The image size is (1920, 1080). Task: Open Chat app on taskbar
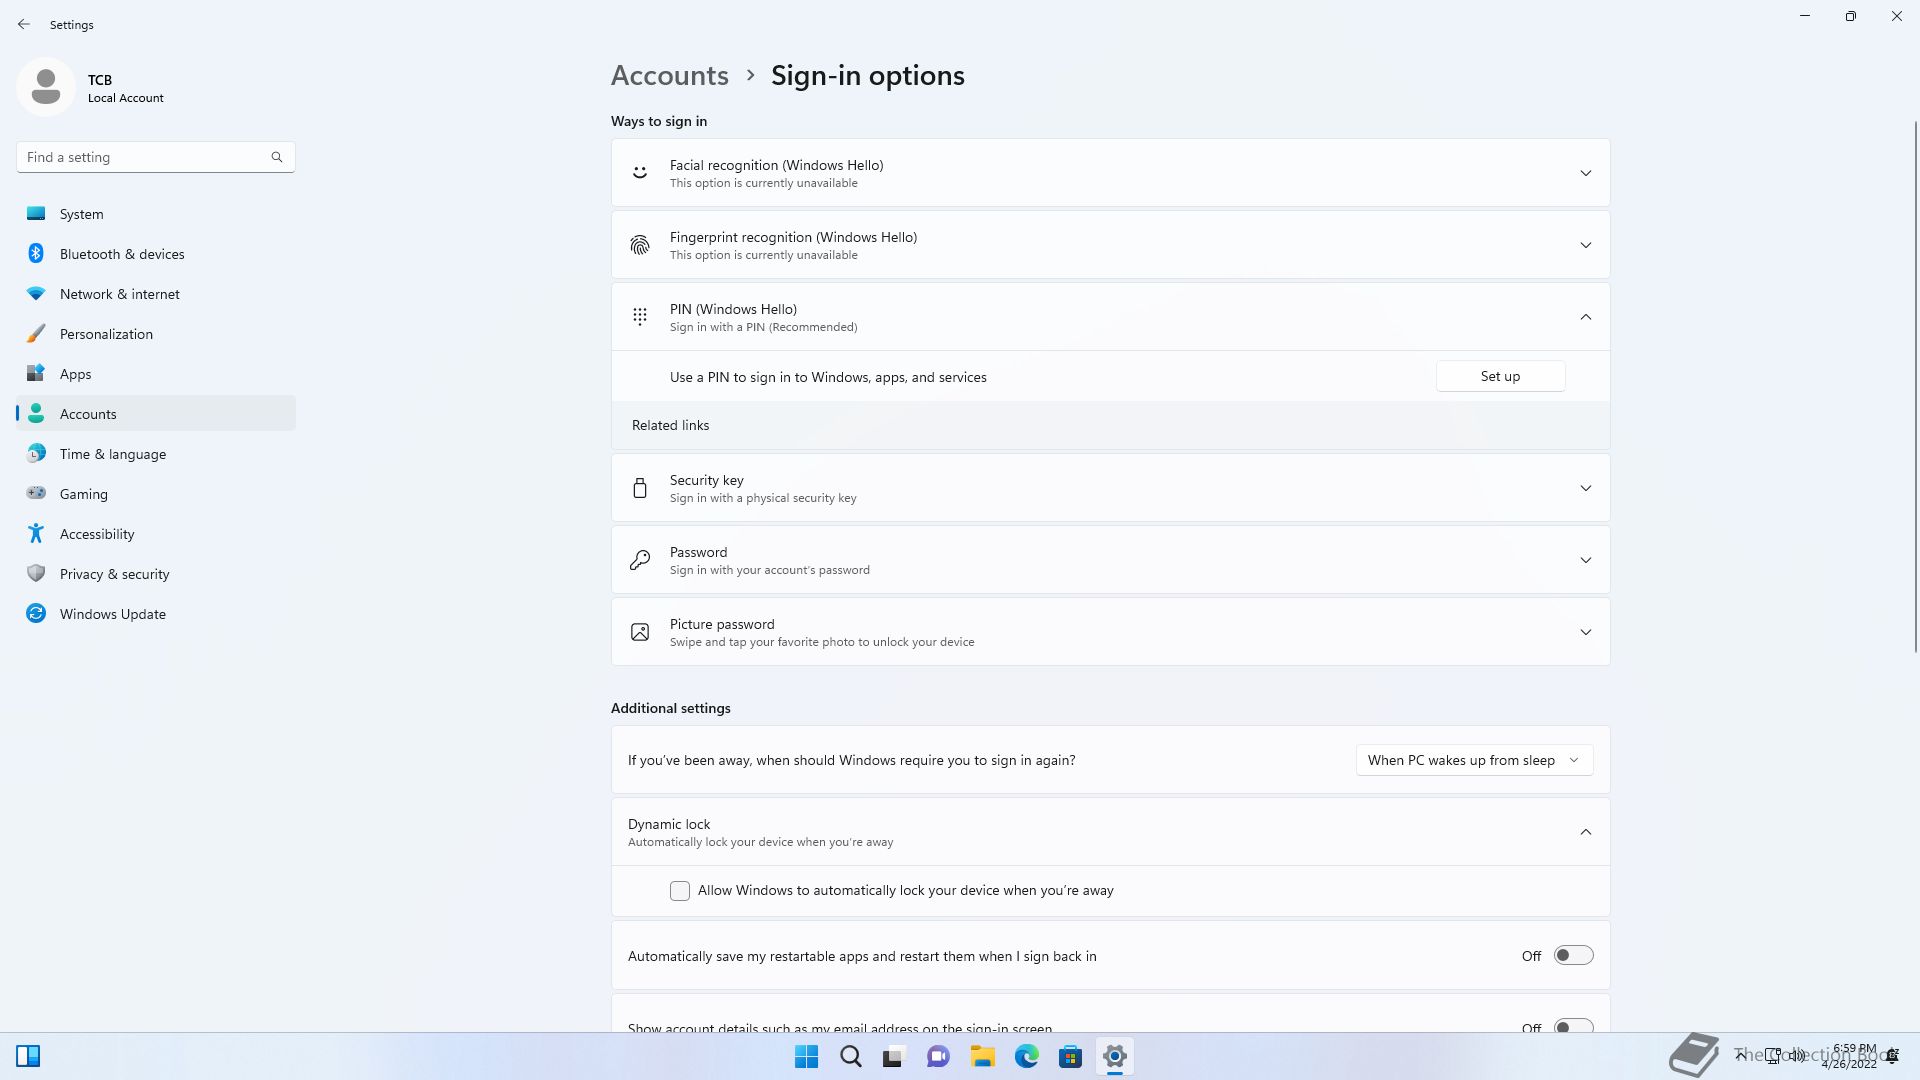(x=938, y=1056)
